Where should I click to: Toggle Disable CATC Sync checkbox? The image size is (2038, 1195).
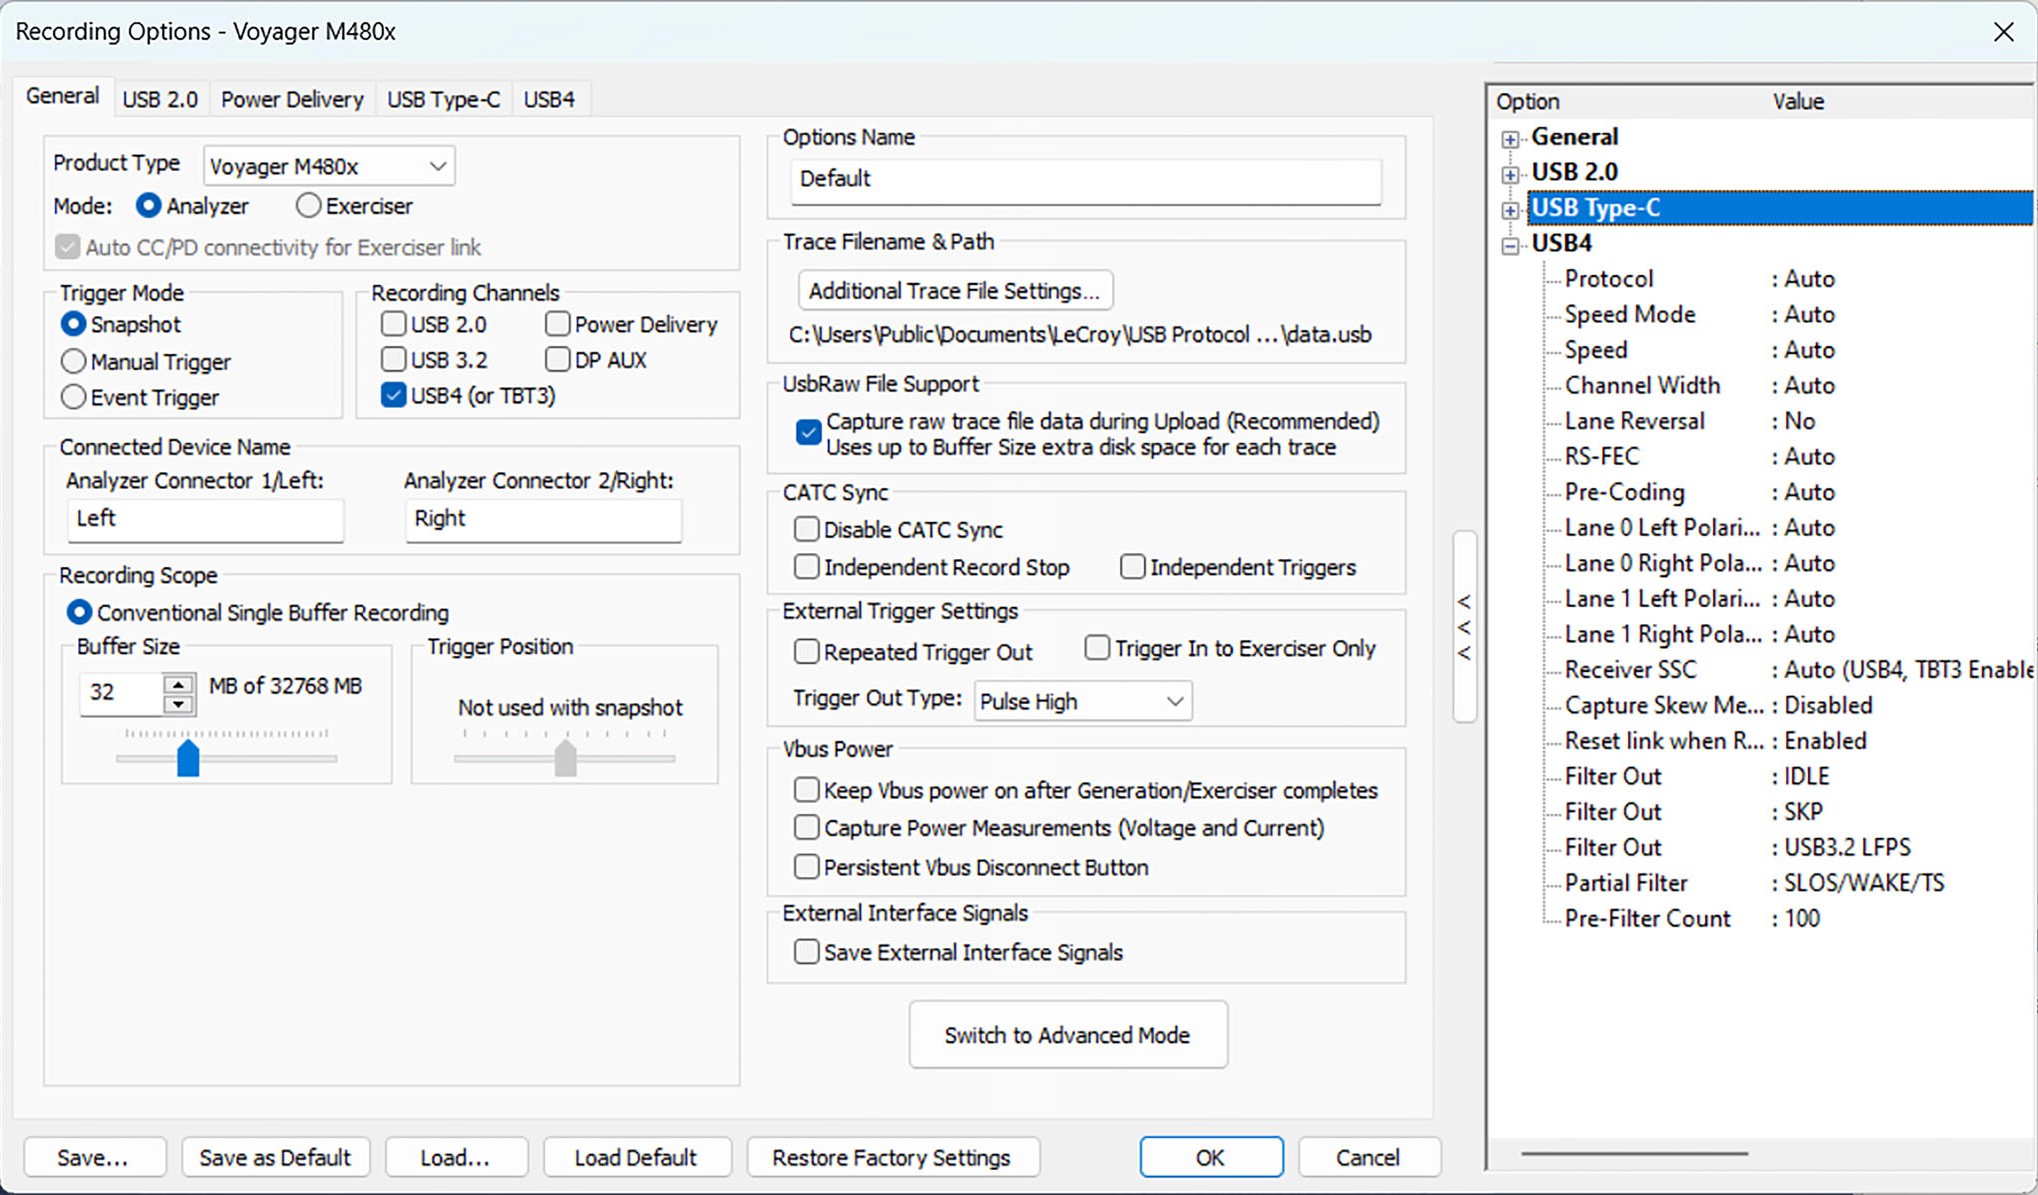point(806,529)
